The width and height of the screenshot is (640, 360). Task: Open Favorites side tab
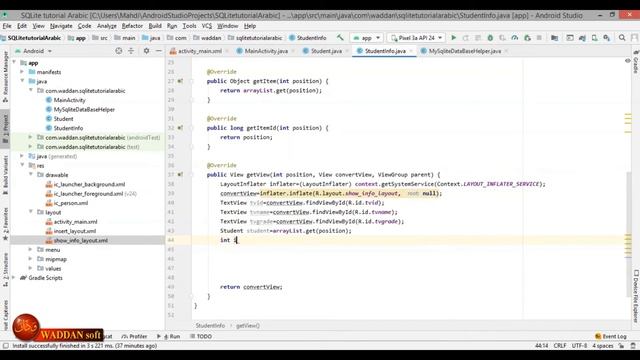click(5, 223)
